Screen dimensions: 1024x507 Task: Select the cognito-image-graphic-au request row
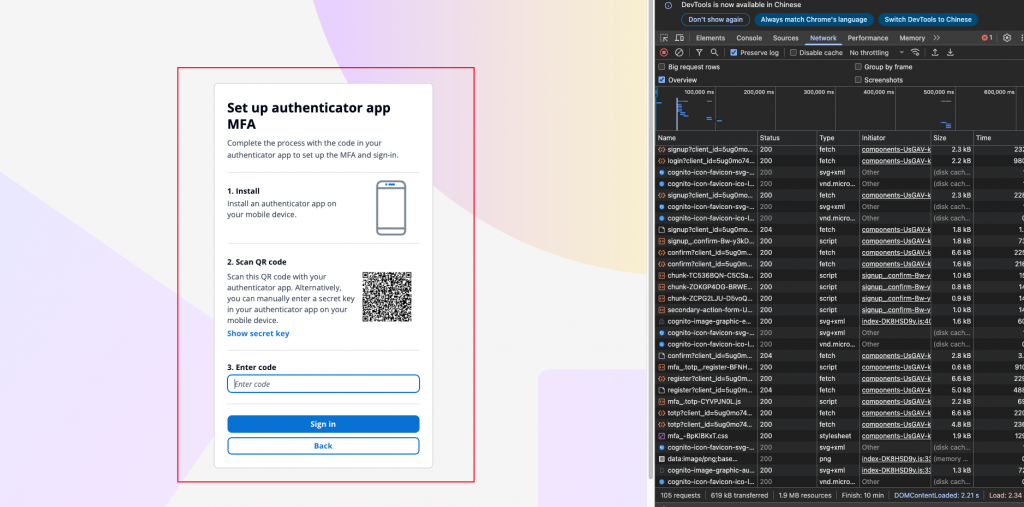[839, 470]
